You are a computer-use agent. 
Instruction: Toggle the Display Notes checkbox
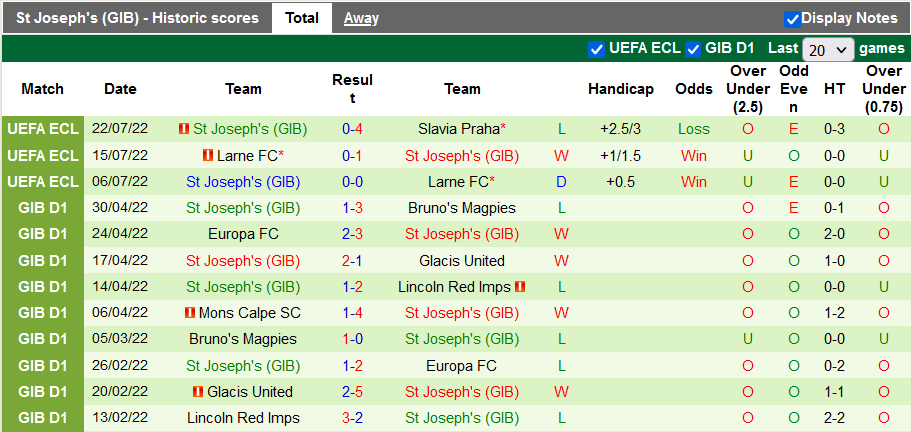[x=792, y=18]
